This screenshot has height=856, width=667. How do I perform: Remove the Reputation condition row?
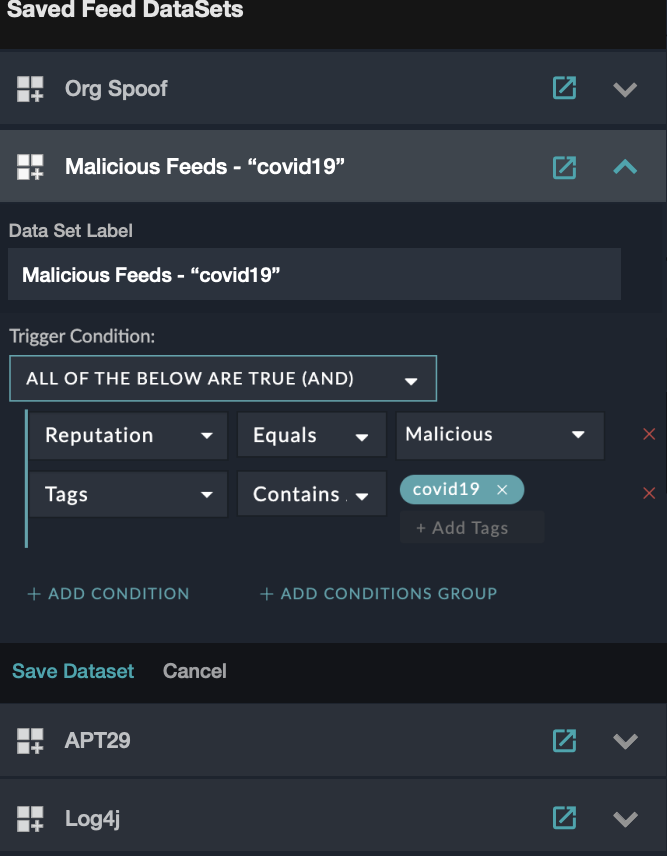649,435
